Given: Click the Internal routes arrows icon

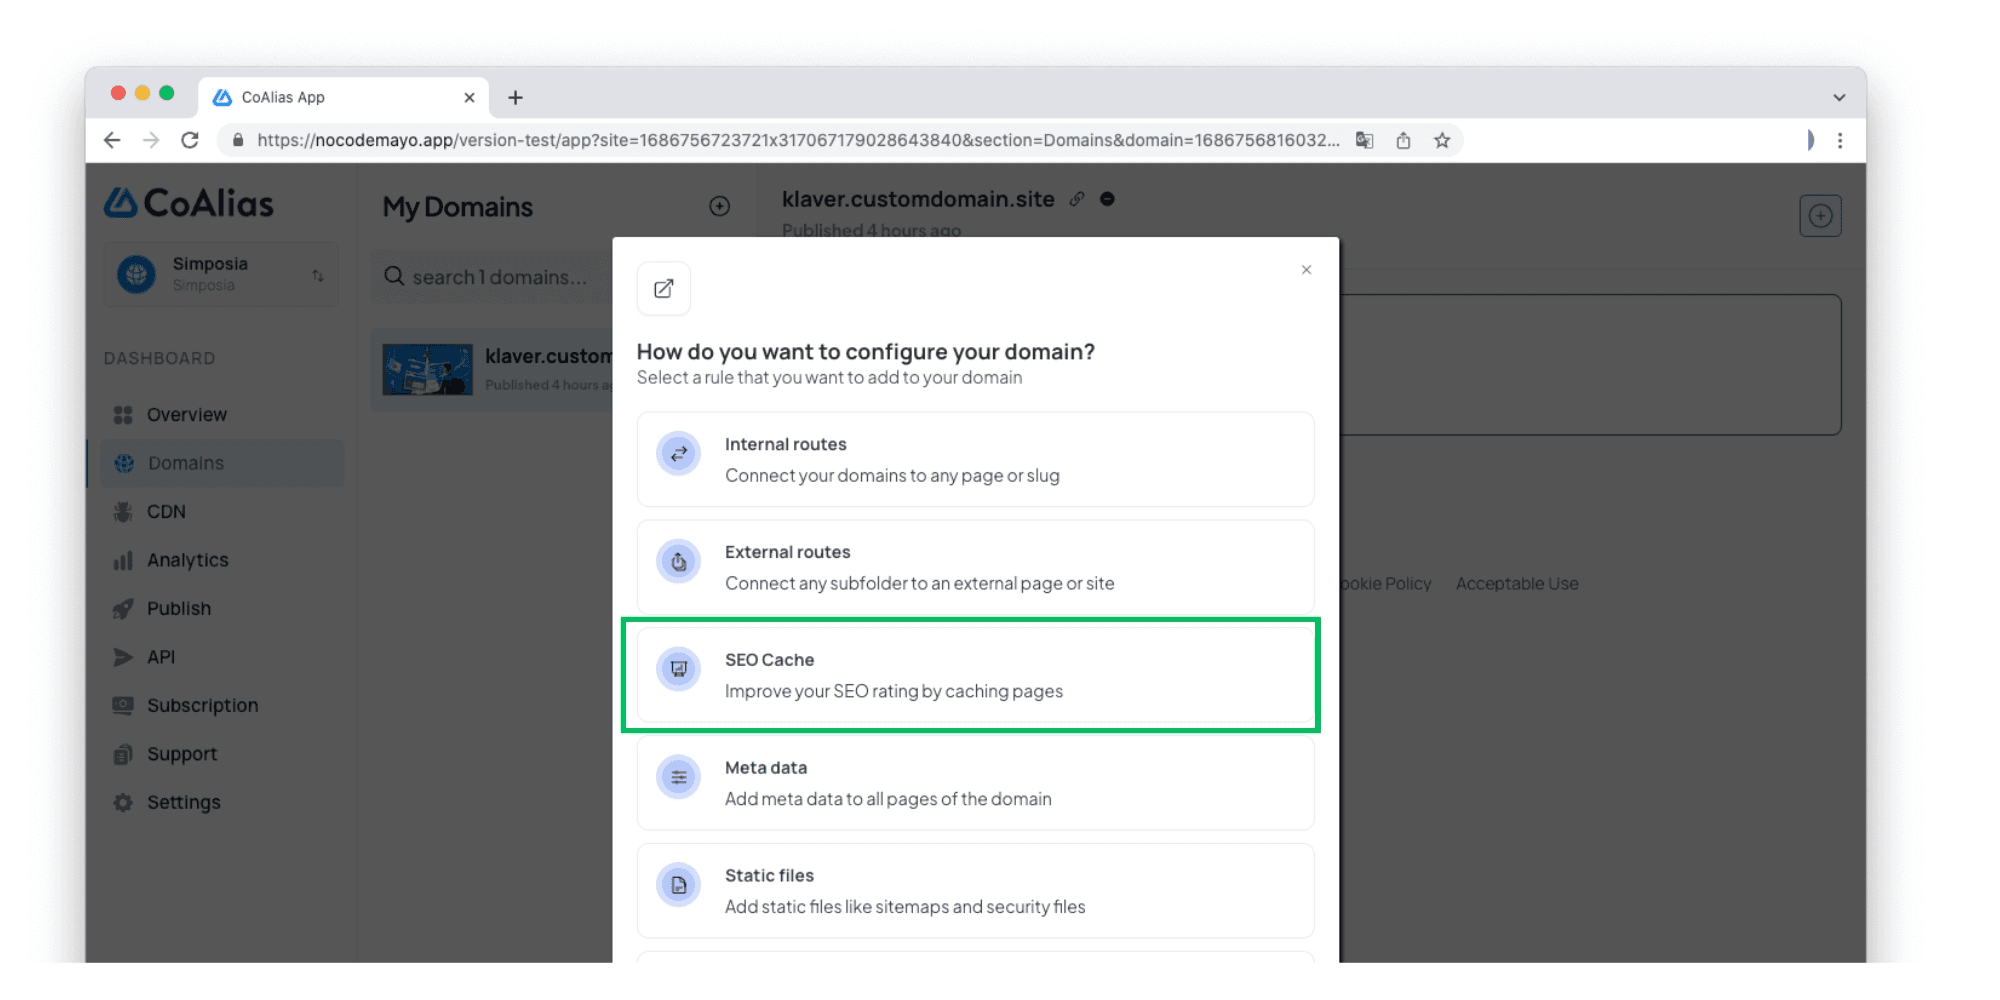Looking at the screenshot, I should coord(679,454).
